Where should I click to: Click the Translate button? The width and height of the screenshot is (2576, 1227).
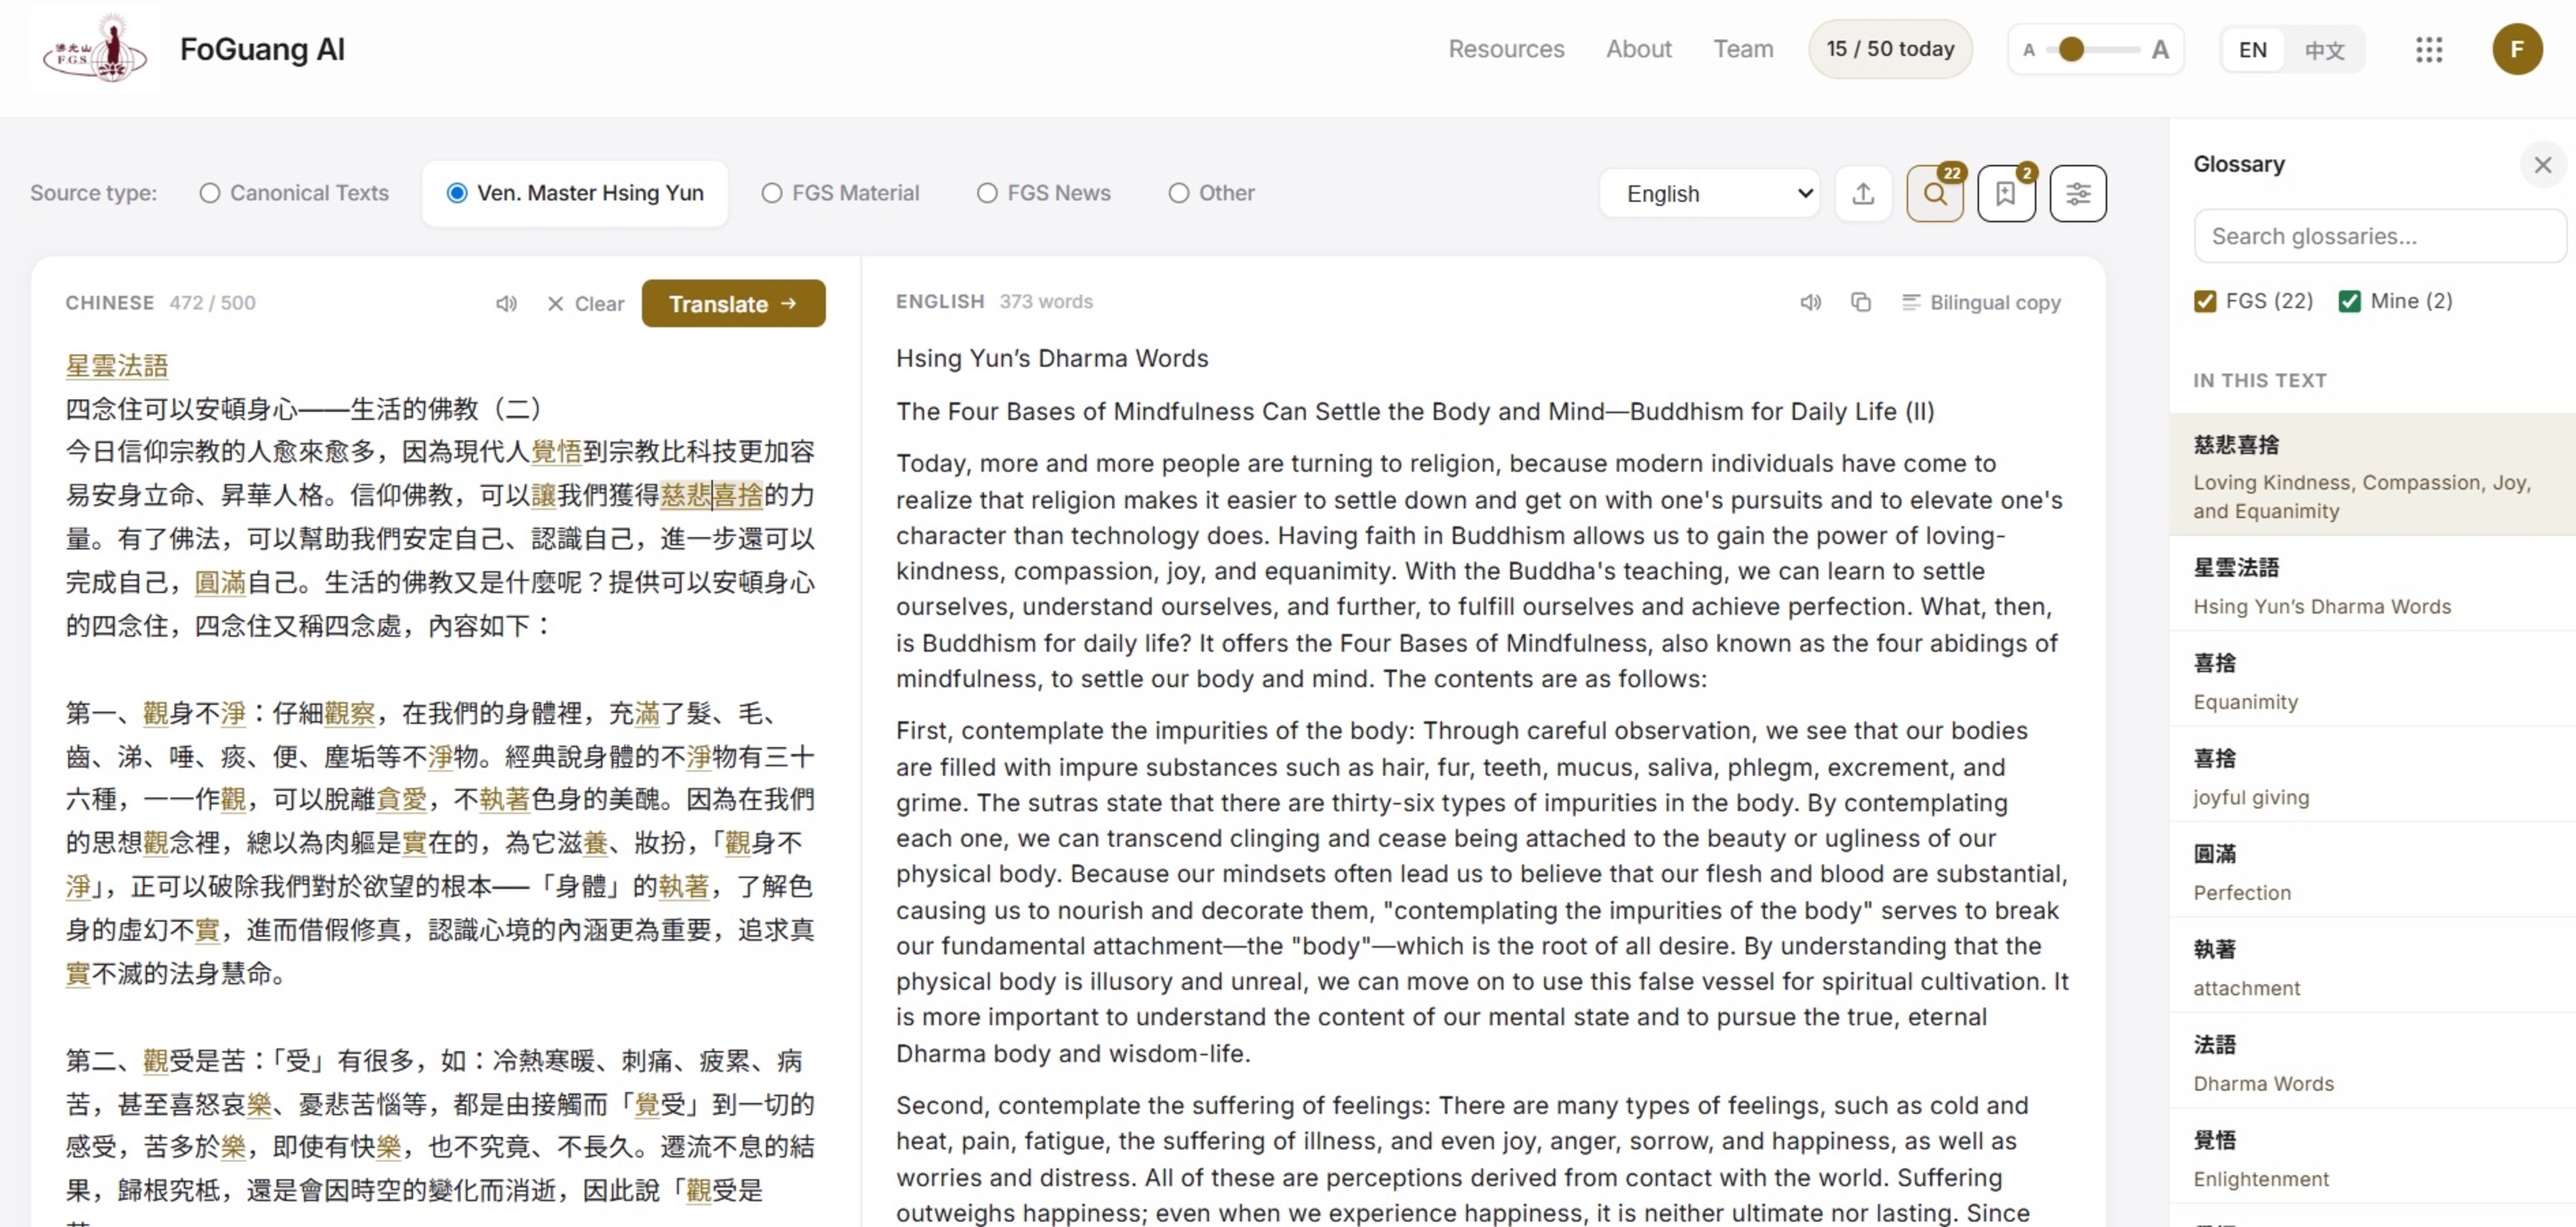pos(733,303)
